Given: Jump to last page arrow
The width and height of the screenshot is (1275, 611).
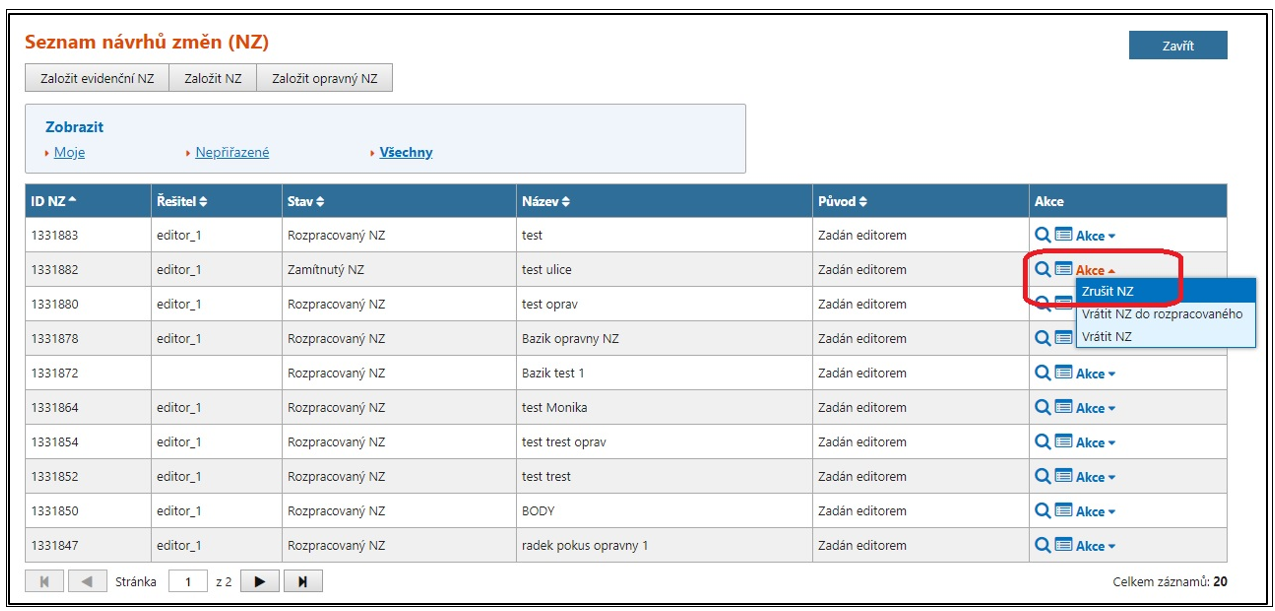Looking at the screenshot, I should coord(303,581).
